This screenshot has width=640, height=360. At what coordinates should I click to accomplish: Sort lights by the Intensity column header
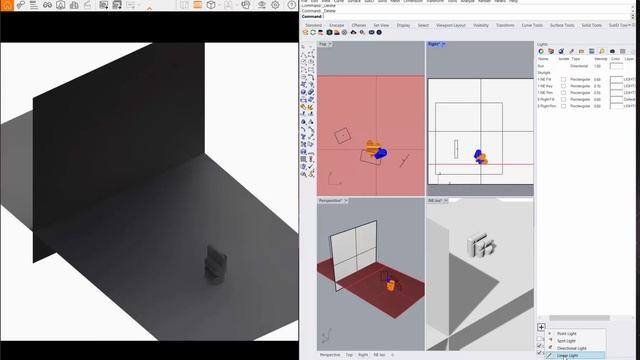[x=600, y=59]
